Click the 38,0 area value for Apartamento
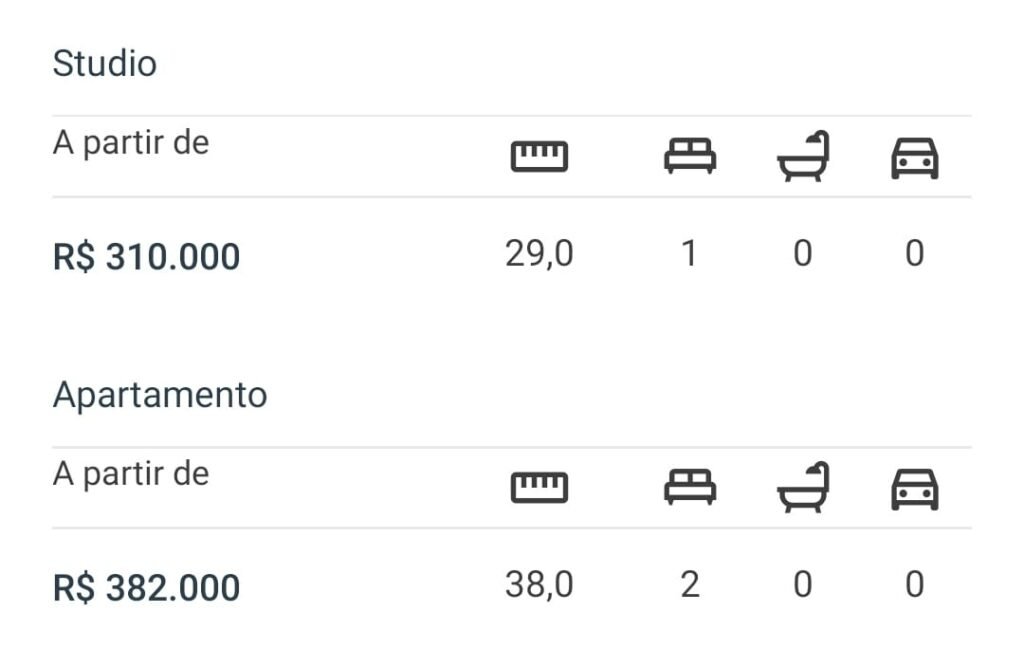 tap(539, 585)
